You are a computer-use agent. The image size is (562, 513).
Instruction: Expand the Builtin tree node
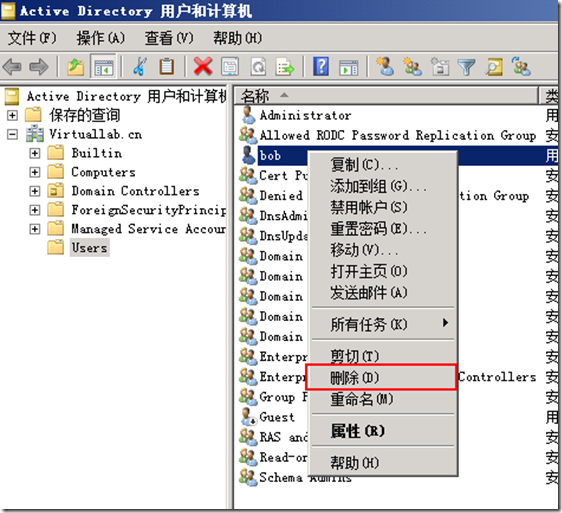coord(34,153)
